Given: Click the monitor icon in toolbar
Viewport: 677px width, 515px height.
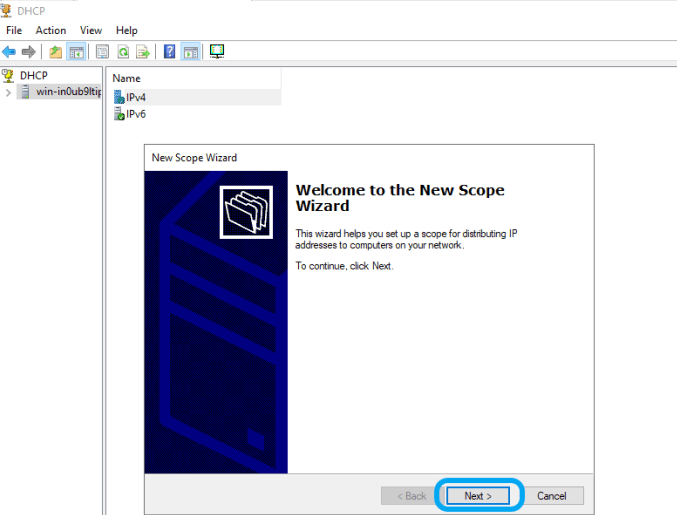Looking at the screenshot, I should pyautogui.click(x=217, y=51).
